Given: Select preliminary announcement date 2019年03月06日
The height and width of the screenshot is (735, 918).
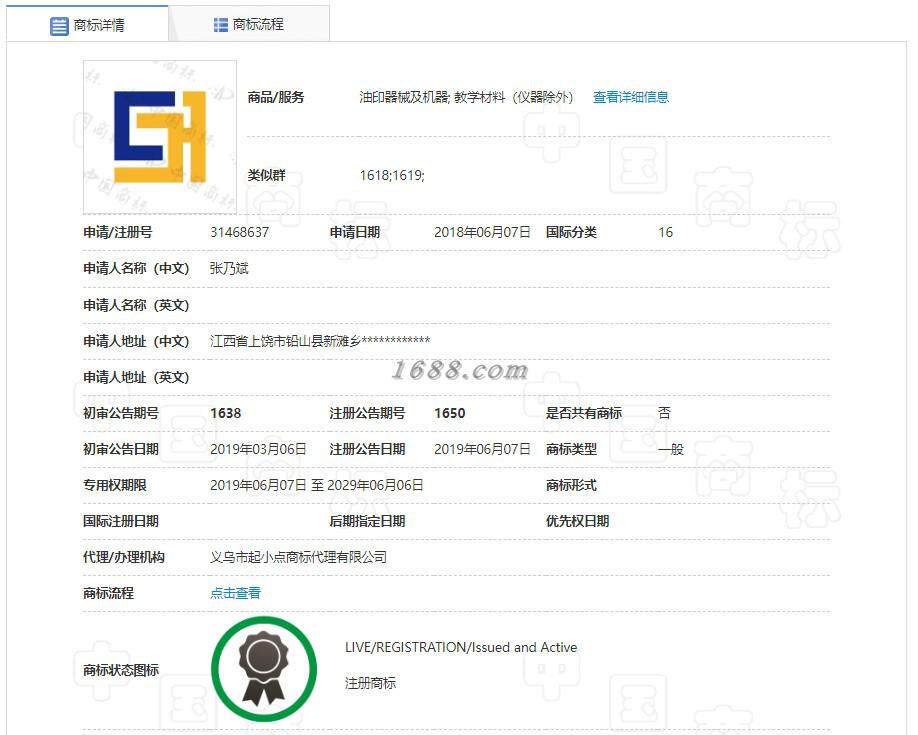Looking at the screenshot, I should click(x=258, y=449).
